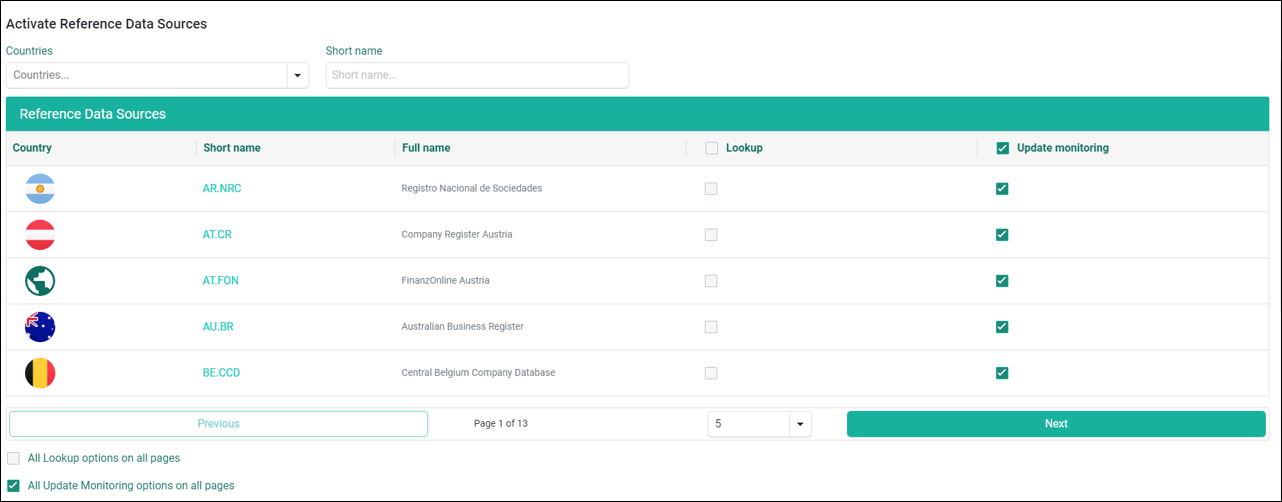Open the AU.BR short name link

tap(218, 327)
